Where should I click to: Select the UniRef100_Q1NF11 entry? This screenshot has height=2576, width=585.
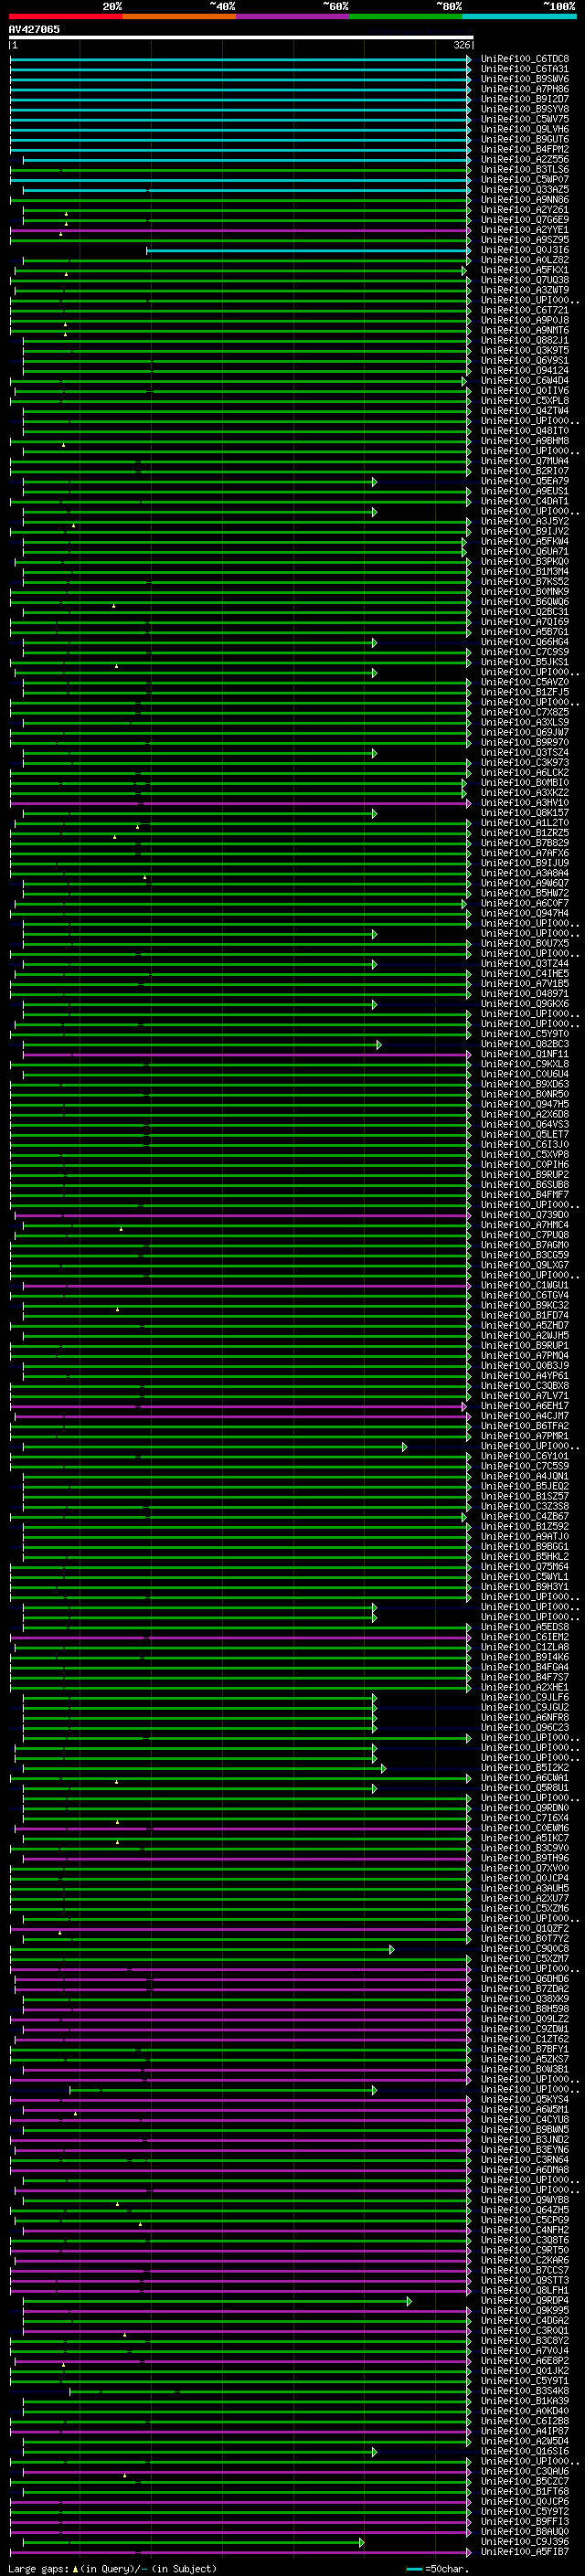pos(525,1054)
